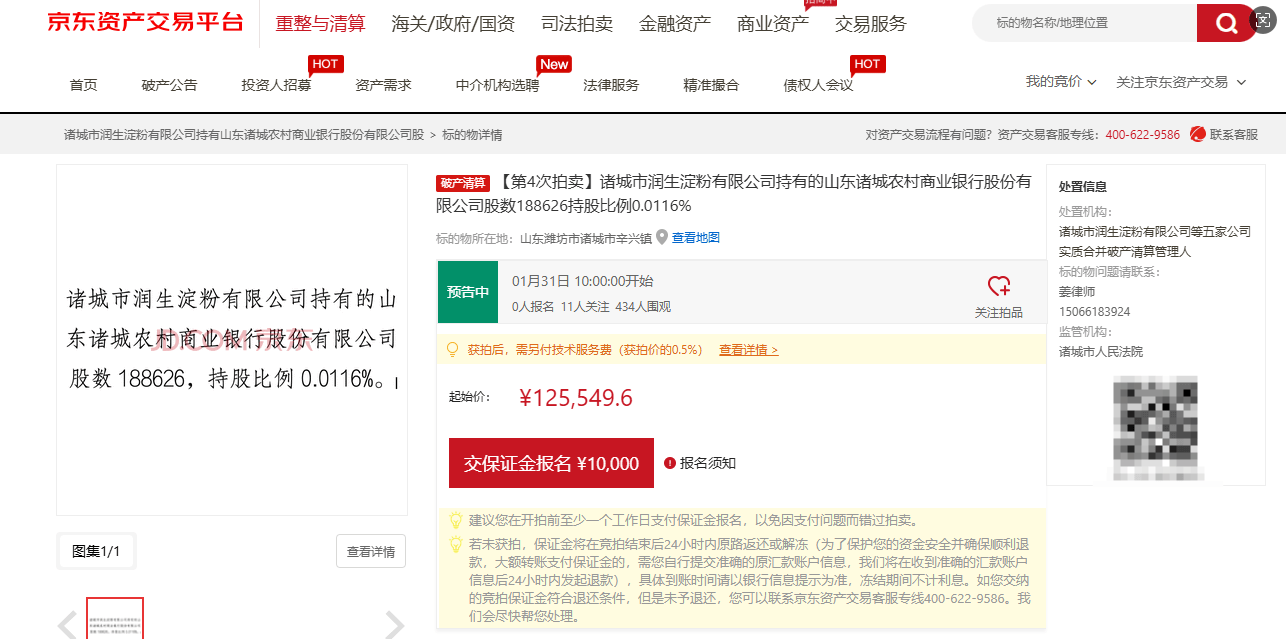The width and height of the screenshot is (1286, 639).
Task: Click the red exclamation notice icon
Action: pos(670,463)
